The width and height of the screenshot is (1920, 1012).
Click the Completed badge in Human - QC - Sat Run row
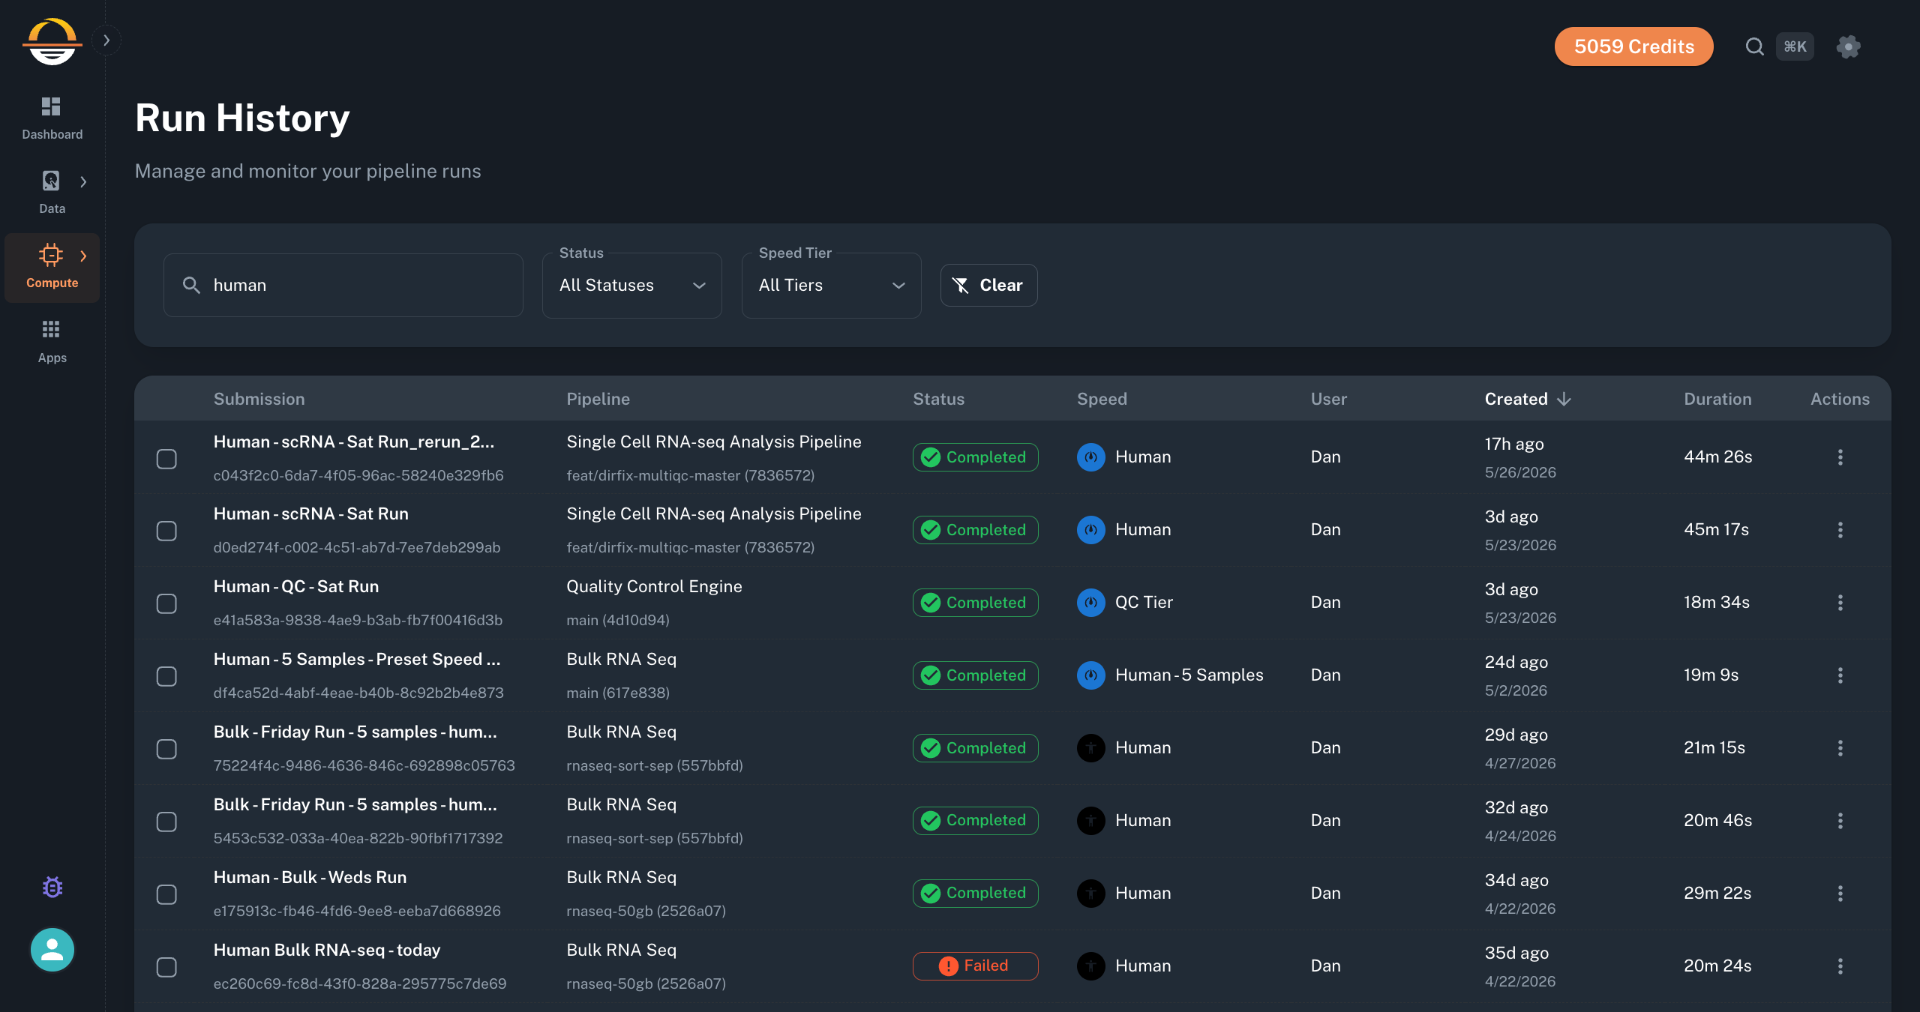(975, 602)
